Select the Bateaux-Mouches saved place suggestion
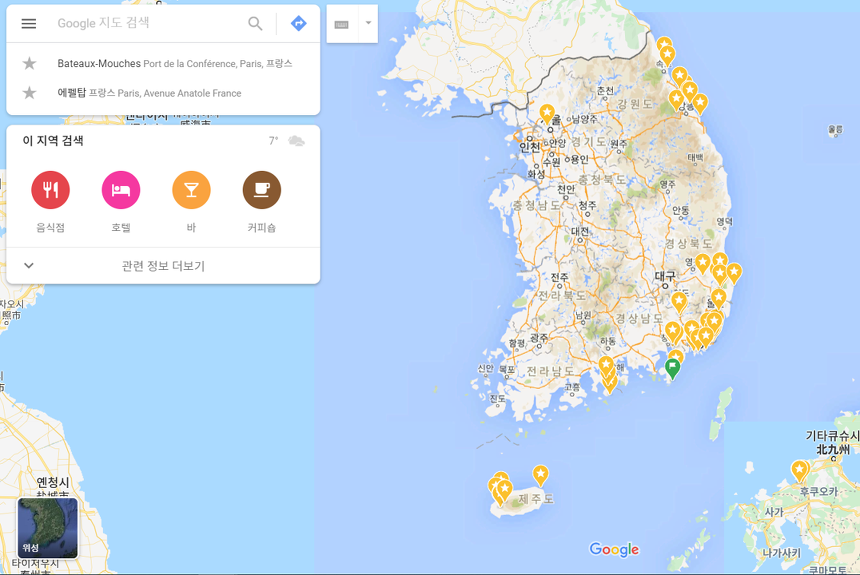 [x=163, y=63]
